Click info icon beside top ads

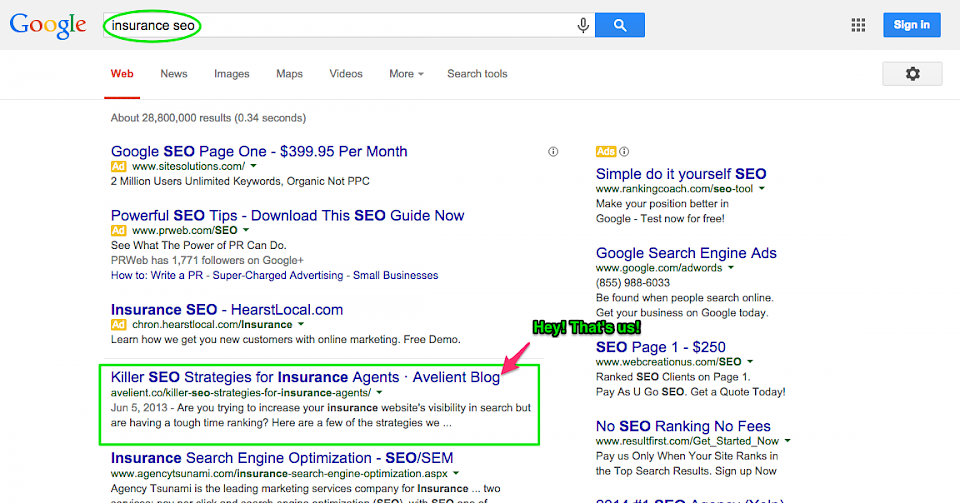tap(553, 152)
